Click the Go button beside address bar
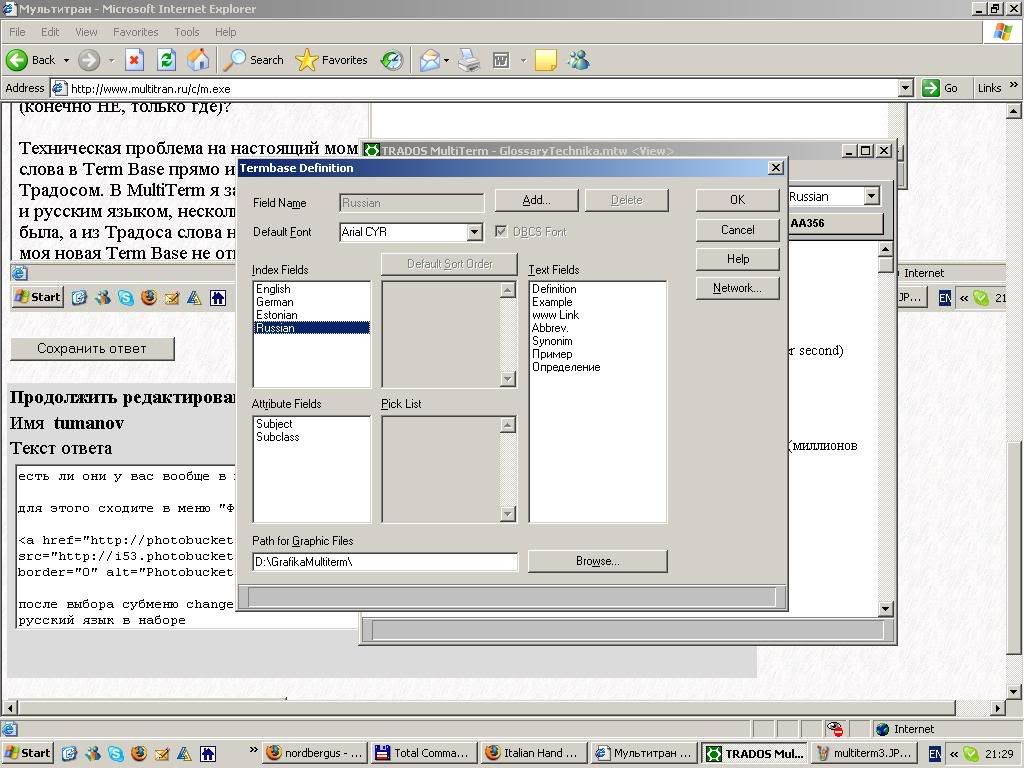The width and height of the screenshot is (1024, 768). [x=940, y=88]
